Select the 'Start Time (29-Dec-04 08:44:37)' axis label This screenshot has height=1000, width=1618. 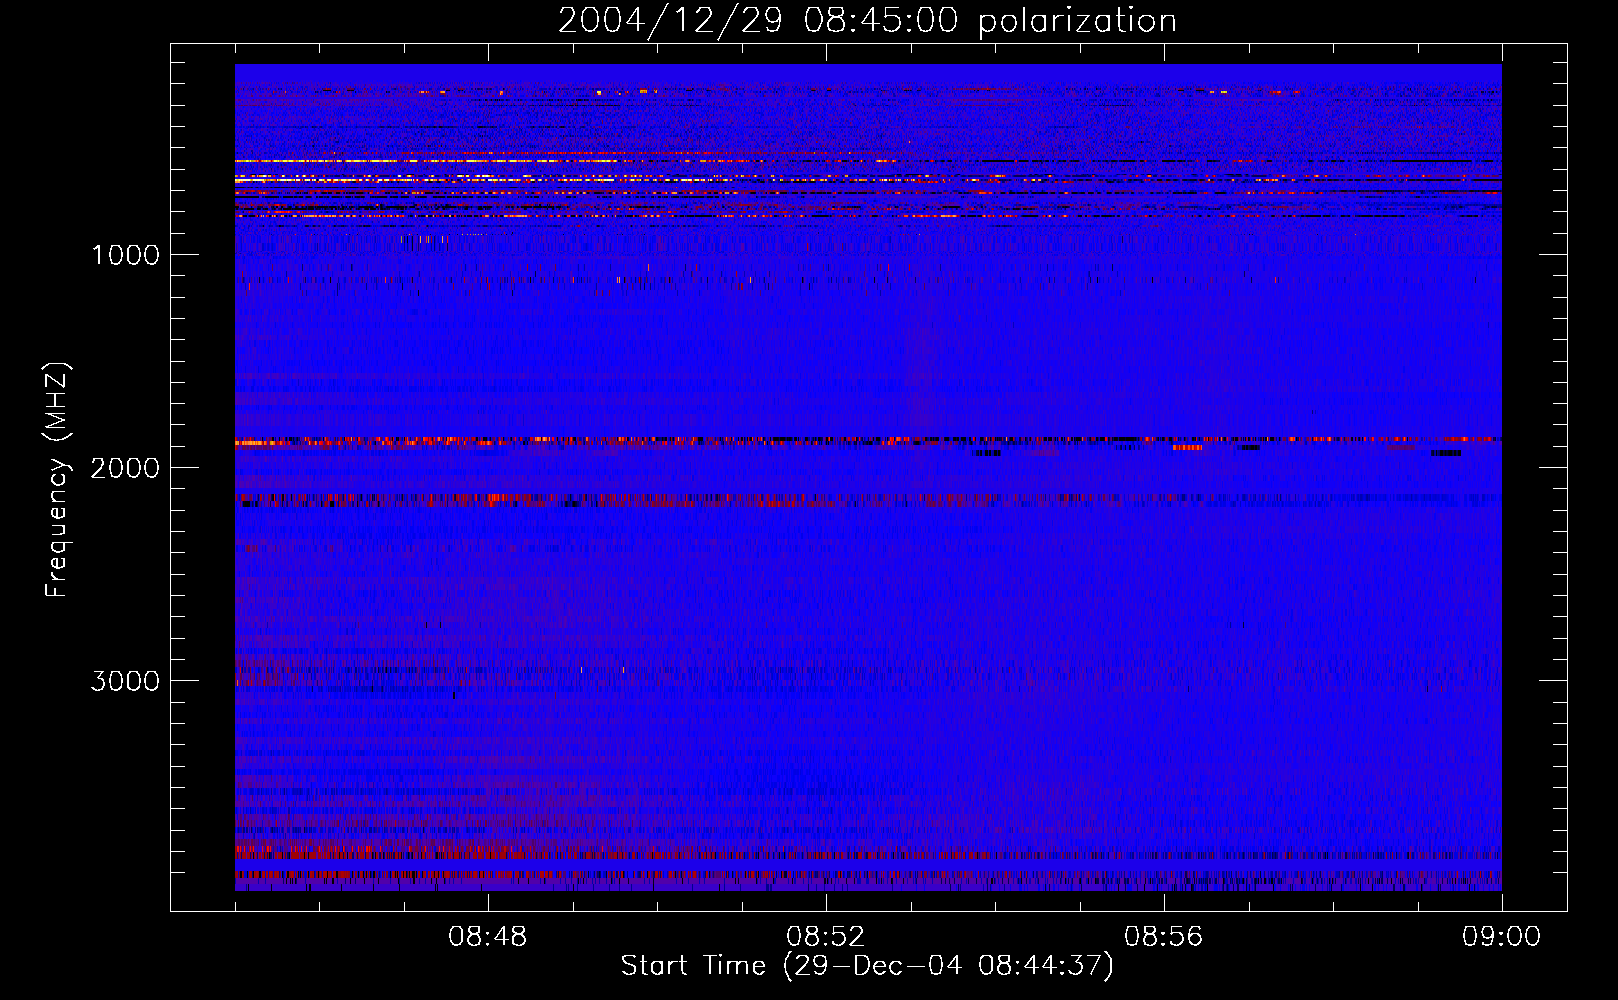tap(867, 966)
